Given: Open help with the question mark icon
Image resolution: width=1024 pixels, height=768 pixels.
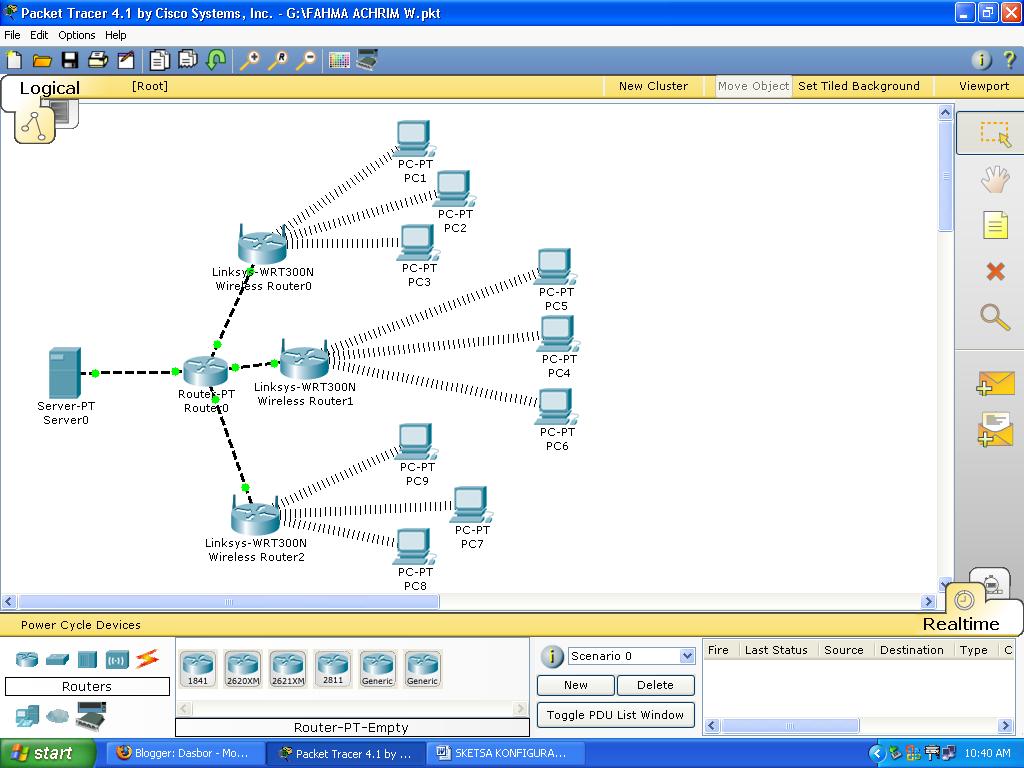Looking at the screenshot, I should (x=1009, y=60).
